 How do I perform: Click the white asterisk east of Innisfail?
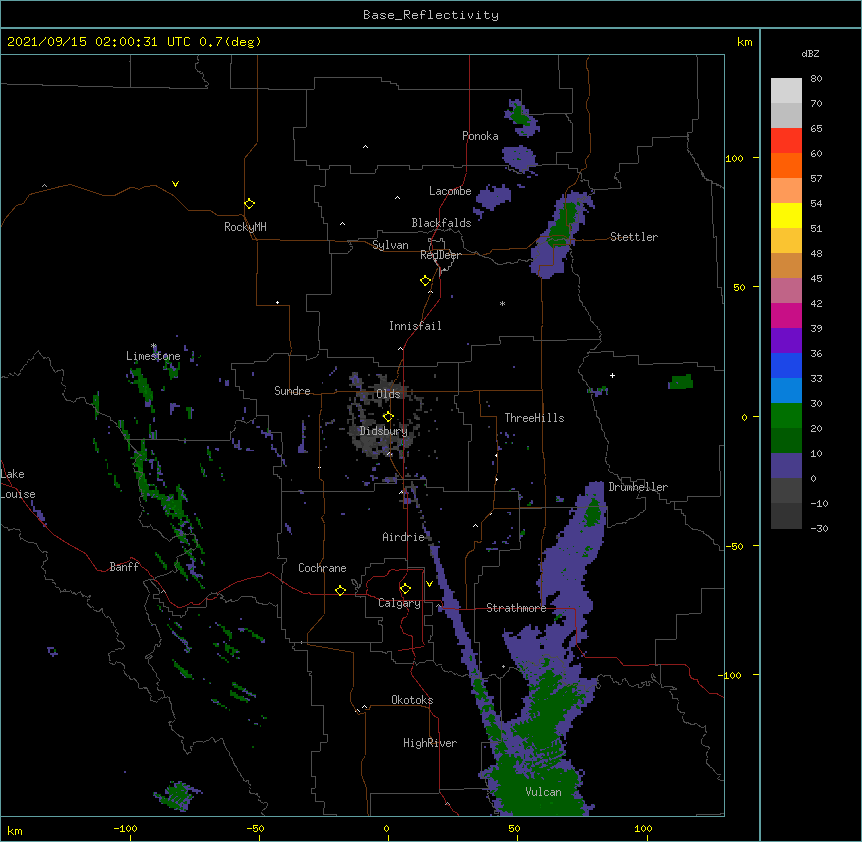pyautogui.click(x=502, y=303)
